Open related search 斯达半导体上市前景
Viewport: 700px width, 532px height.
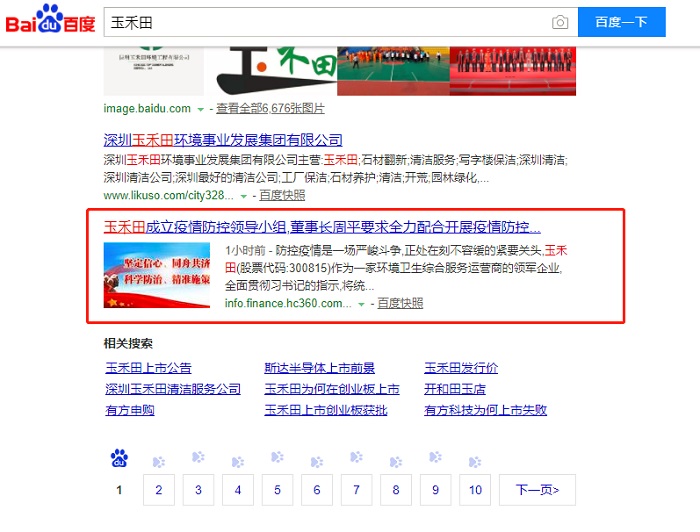click(x=320, y=368)
